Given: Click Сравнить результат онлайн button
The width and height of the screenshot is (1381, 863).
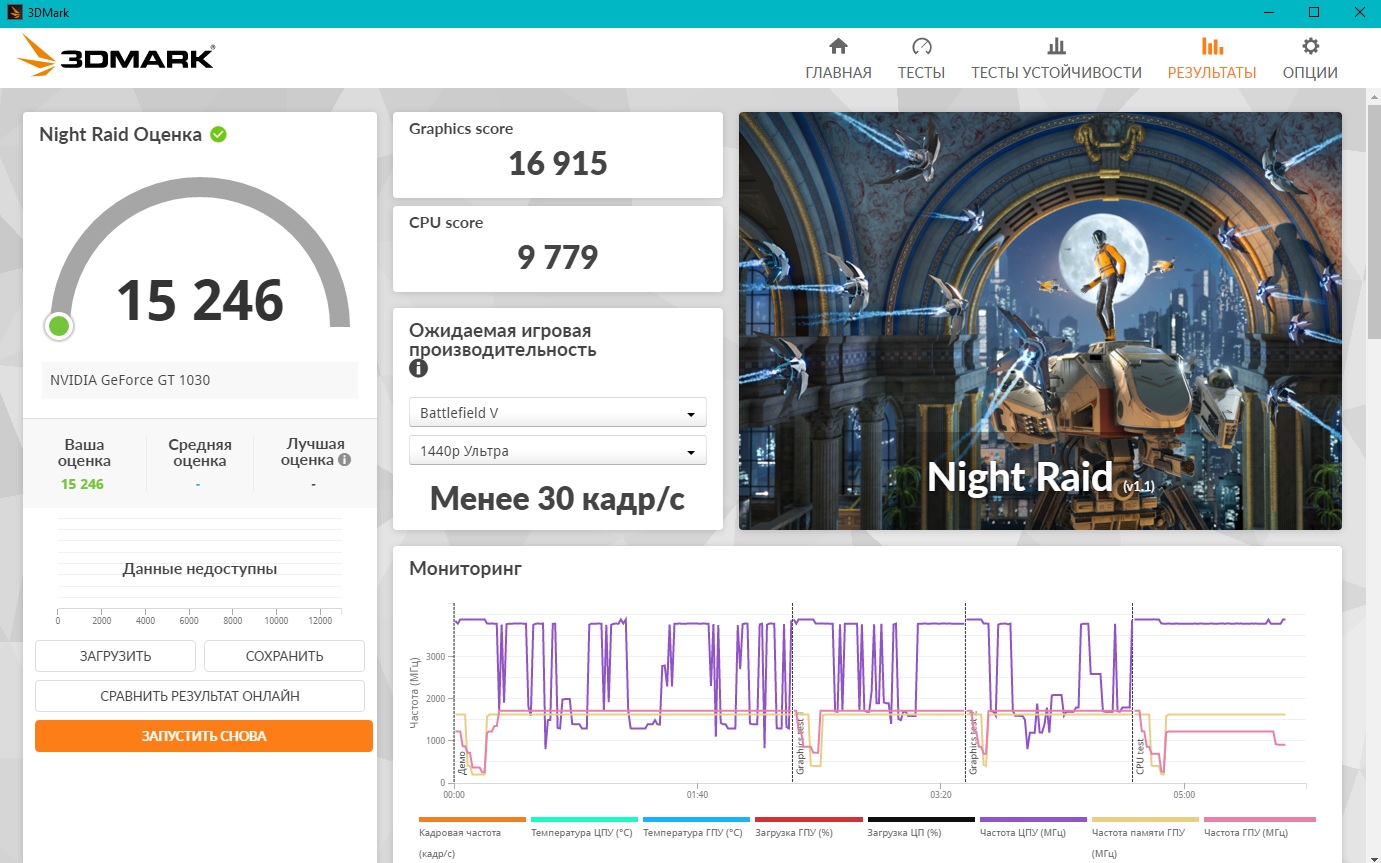Looking at the screenshot, I should [x=200, y=696].
